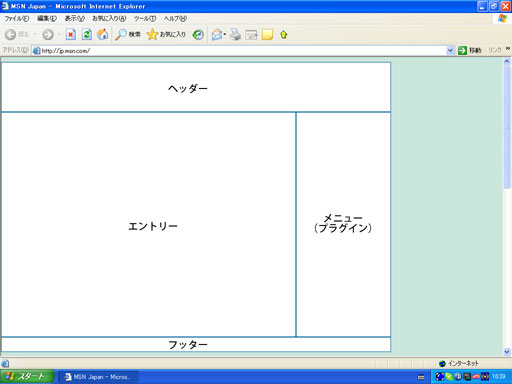The height and width of the screenshot is (384, 512).
Task: Click the アドレス(D) address label
Action: pyautogui.click(x=15, y=50)
